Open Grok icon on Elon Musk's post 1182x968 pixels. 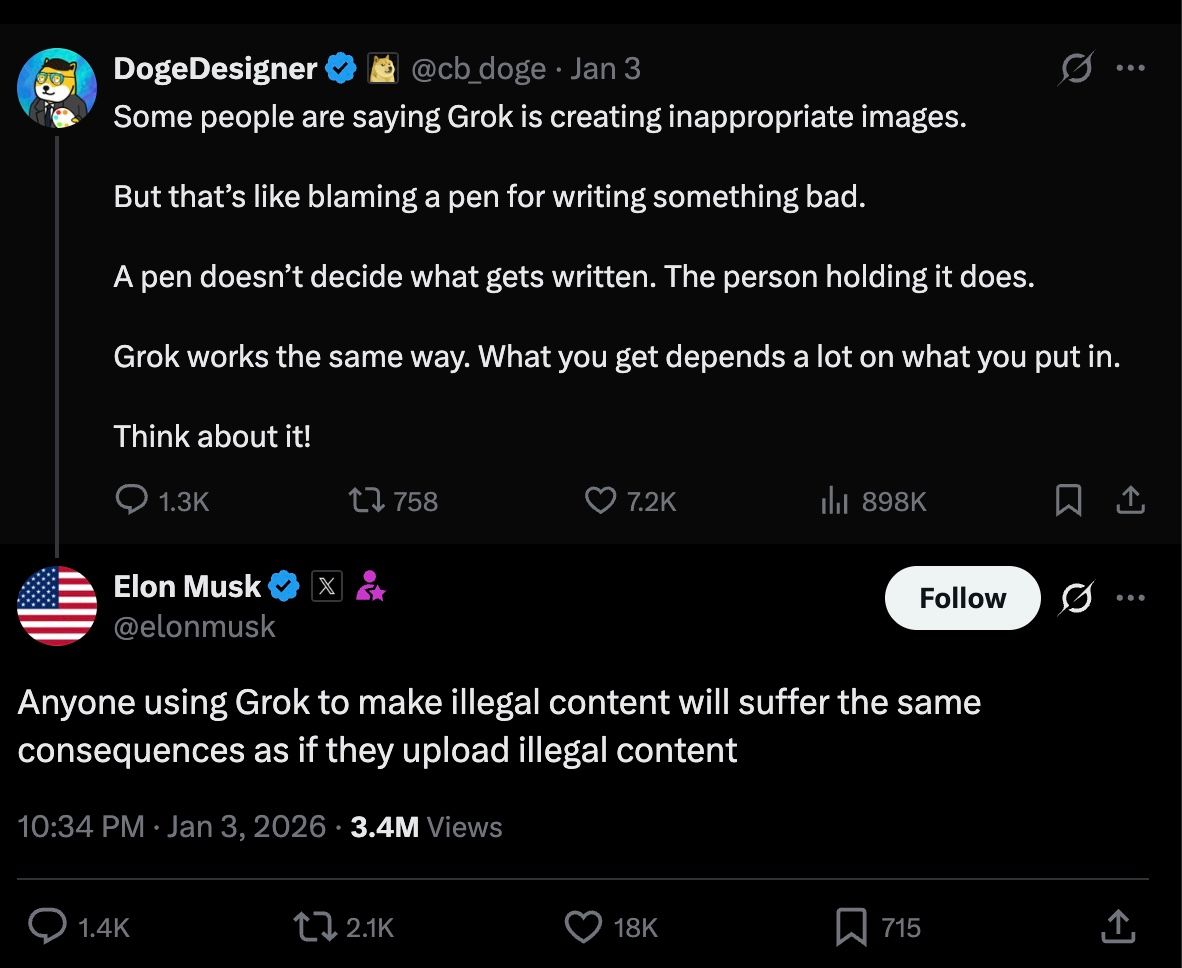[x=1076, y=598]
